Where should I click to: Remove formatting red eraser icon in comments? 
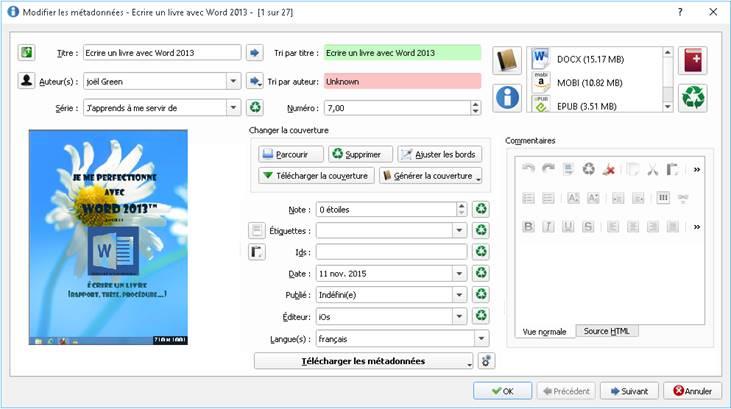[x=608, y=169]
